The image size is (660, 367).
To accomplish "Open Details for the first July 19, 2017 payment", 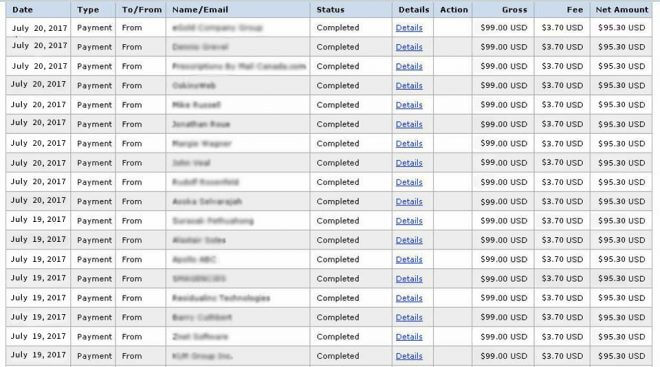I will pyautogui.click(x=409, y=221).
